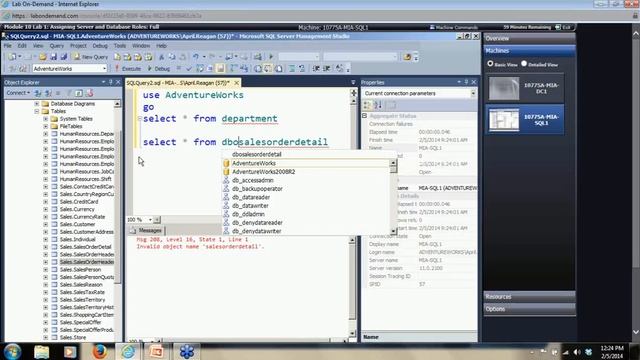Click the Activity Monitor toolbar icon

[258, 57]
